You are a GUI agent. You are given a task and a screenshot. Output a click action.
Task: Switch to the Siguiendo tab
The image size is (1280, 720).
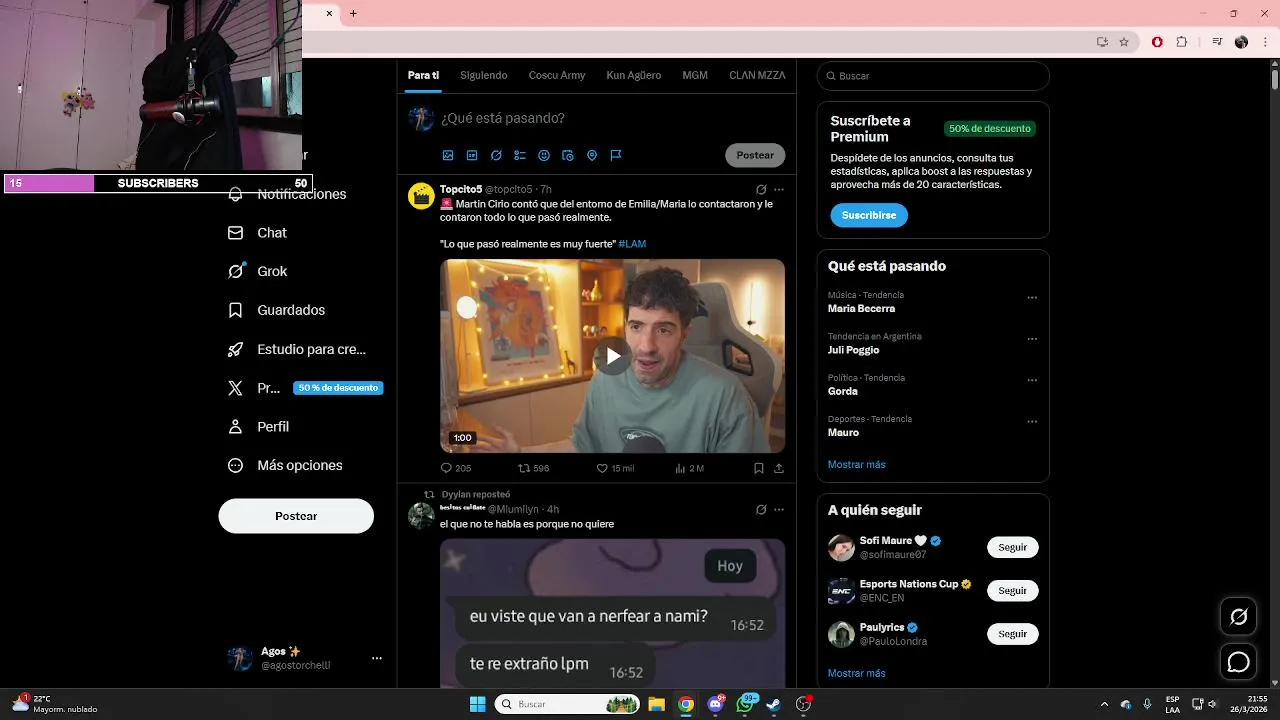coord(484,76)
